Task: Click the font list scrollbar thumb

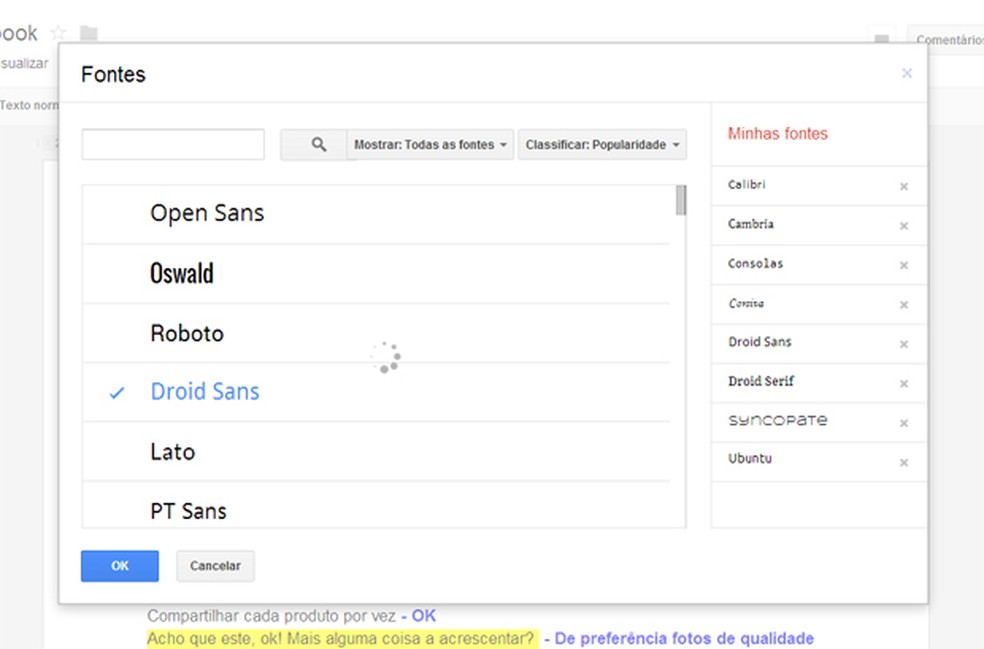Action: pyautogui.click(x=681, y=200)
